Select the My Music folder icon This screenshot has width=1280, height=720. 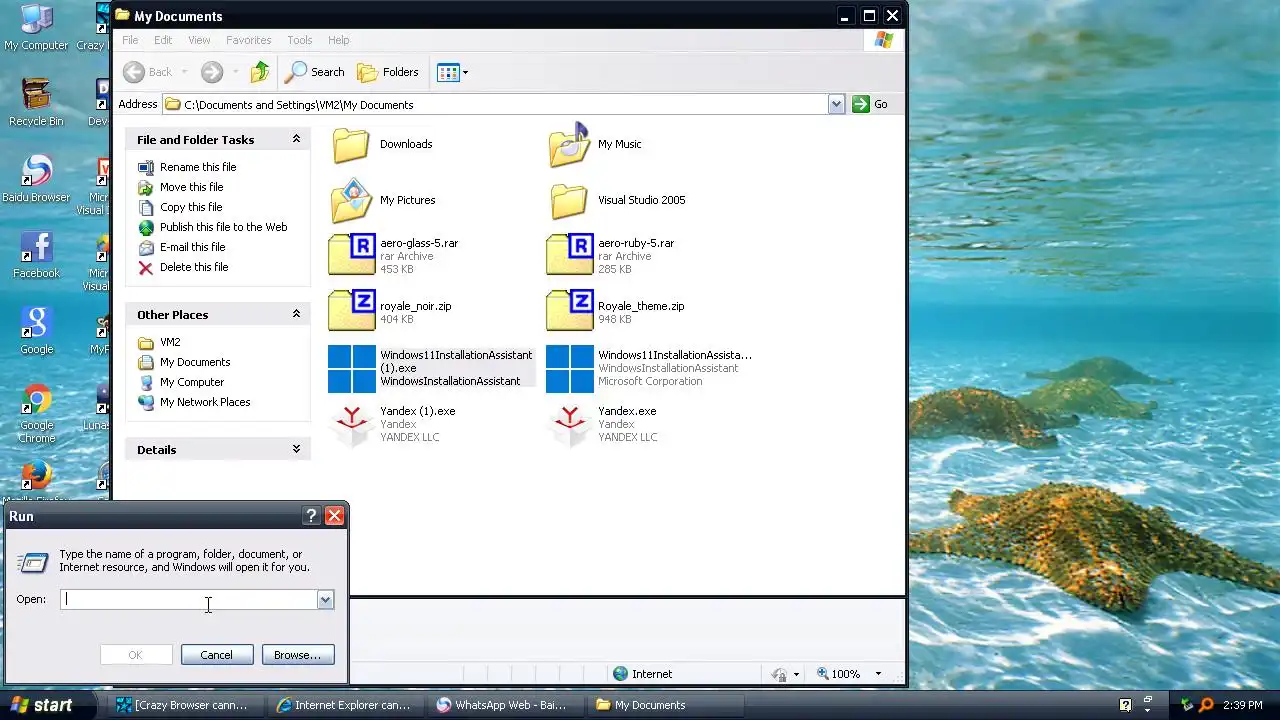pos(569,145)
